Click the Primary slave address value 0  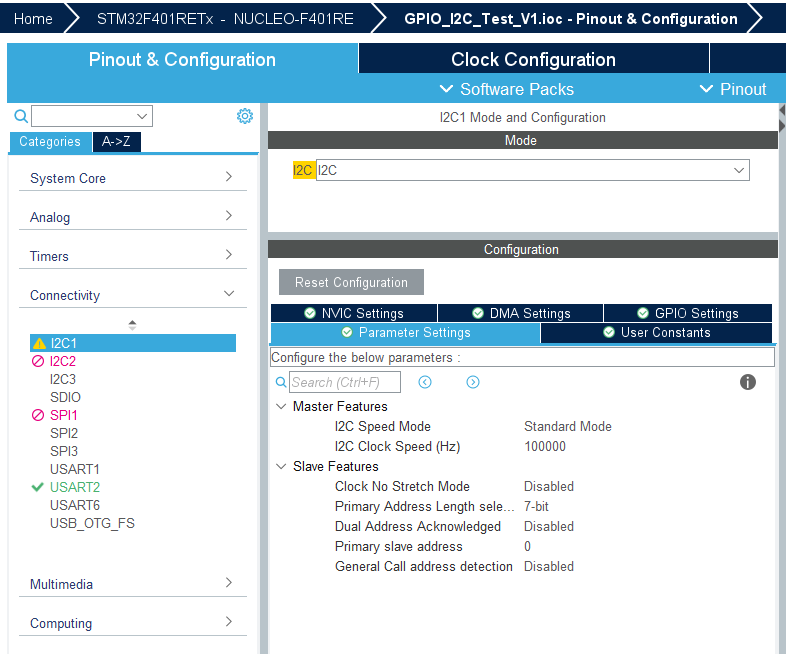coord(527,547)
